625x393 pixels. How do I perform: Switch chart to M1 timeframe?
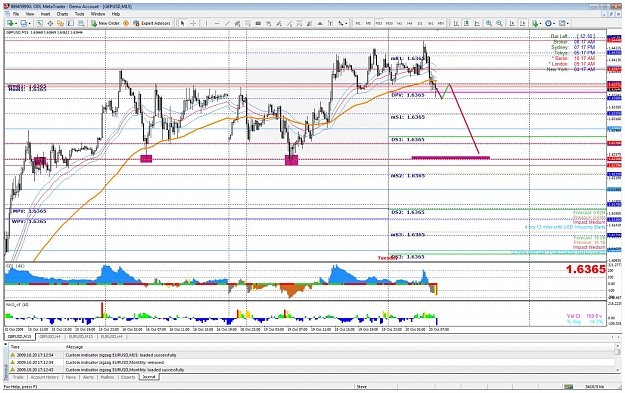[358, 23]
